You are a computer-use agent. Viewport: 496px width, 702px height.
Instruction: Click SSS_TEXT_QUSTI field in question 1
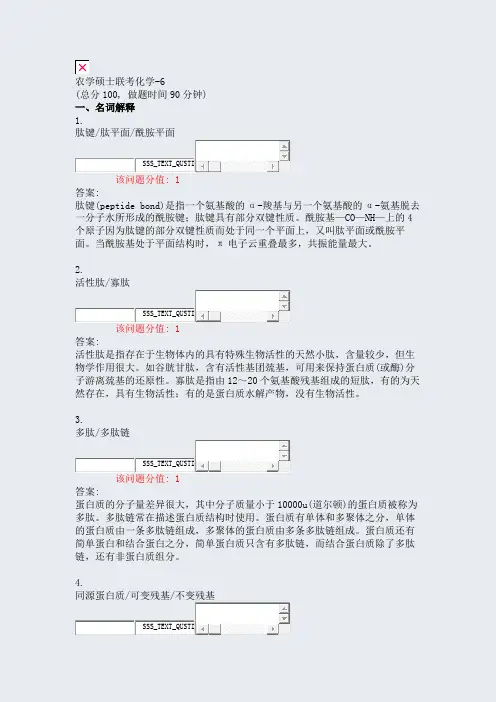click(x=165, y=165)
